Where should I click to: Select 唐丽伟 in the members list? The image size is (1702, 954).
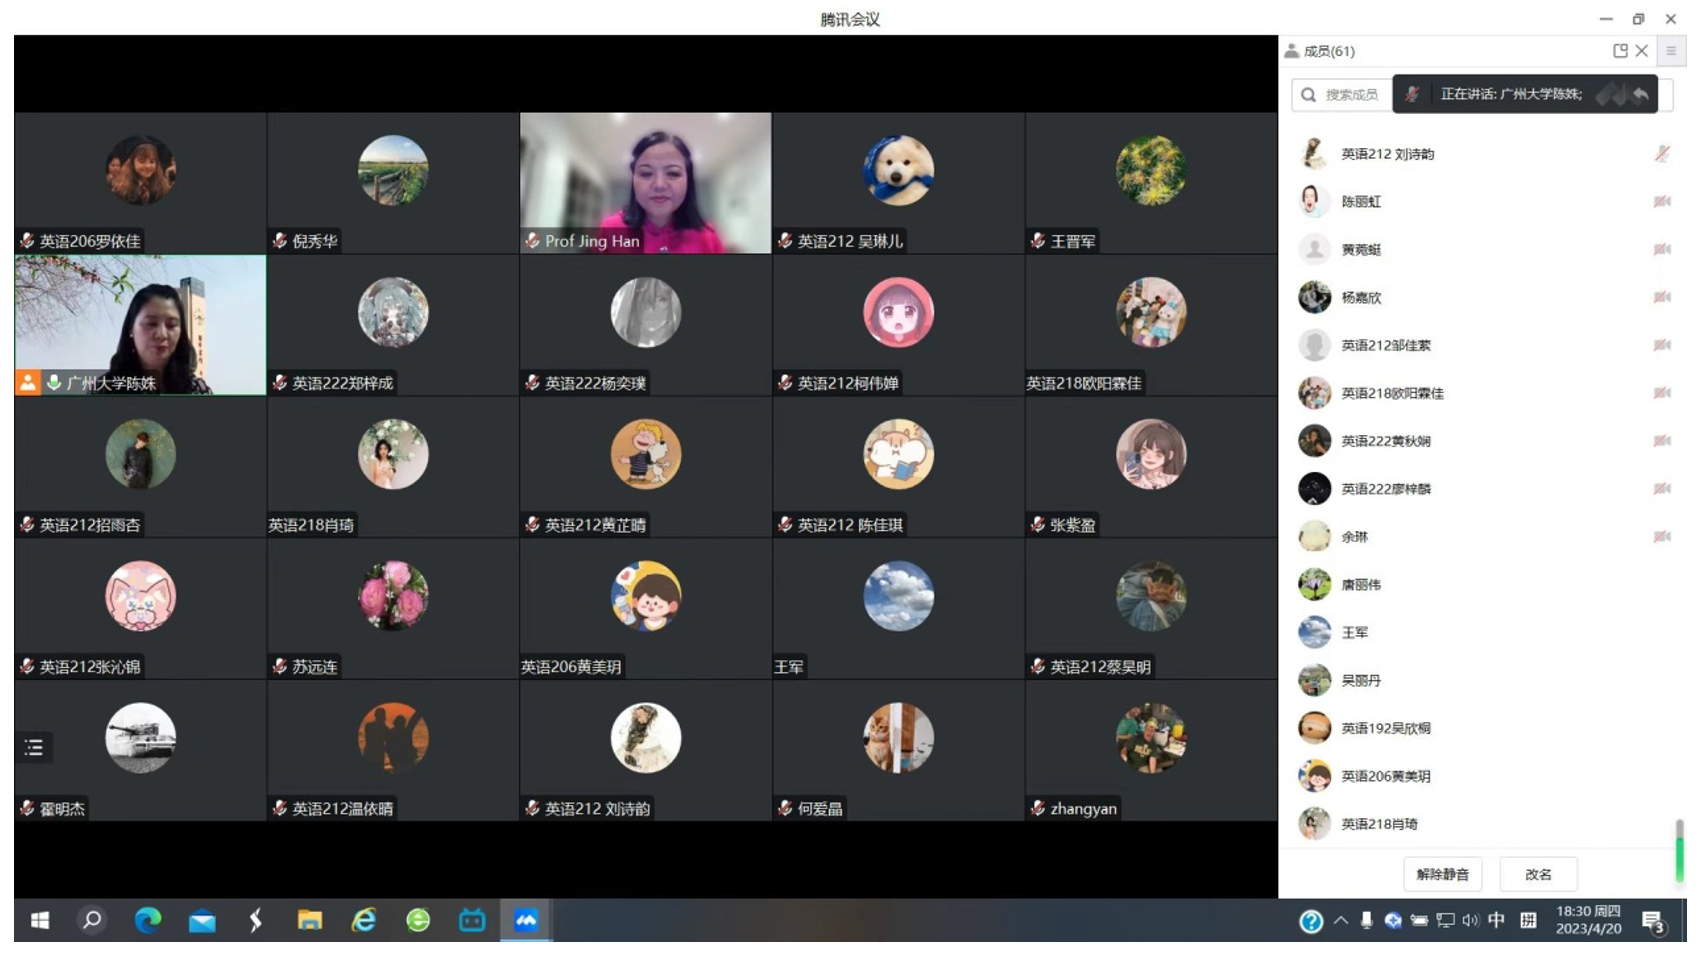pos(1361,585)
